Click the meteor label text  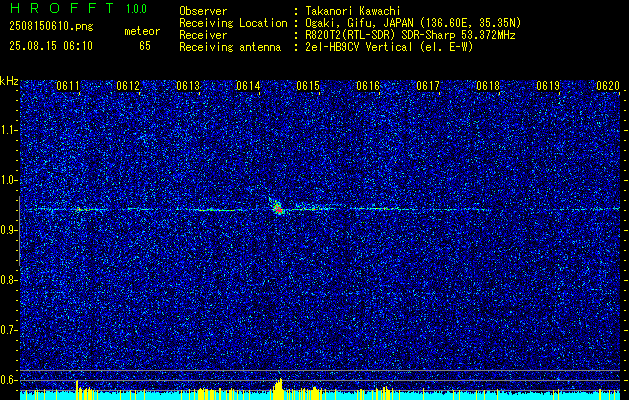tap(142, 31)
